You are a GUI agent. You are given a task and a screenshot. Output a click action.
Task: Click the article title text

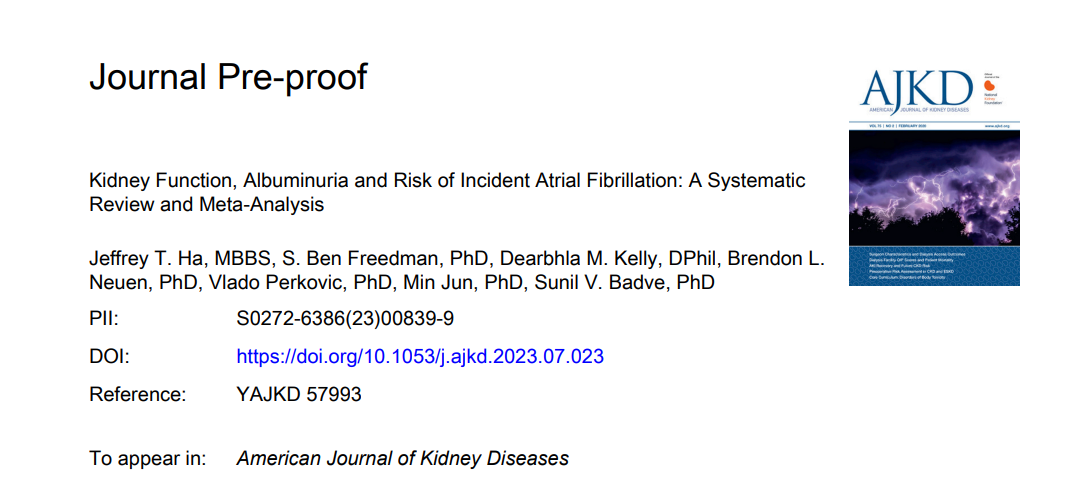pos(447,192)
